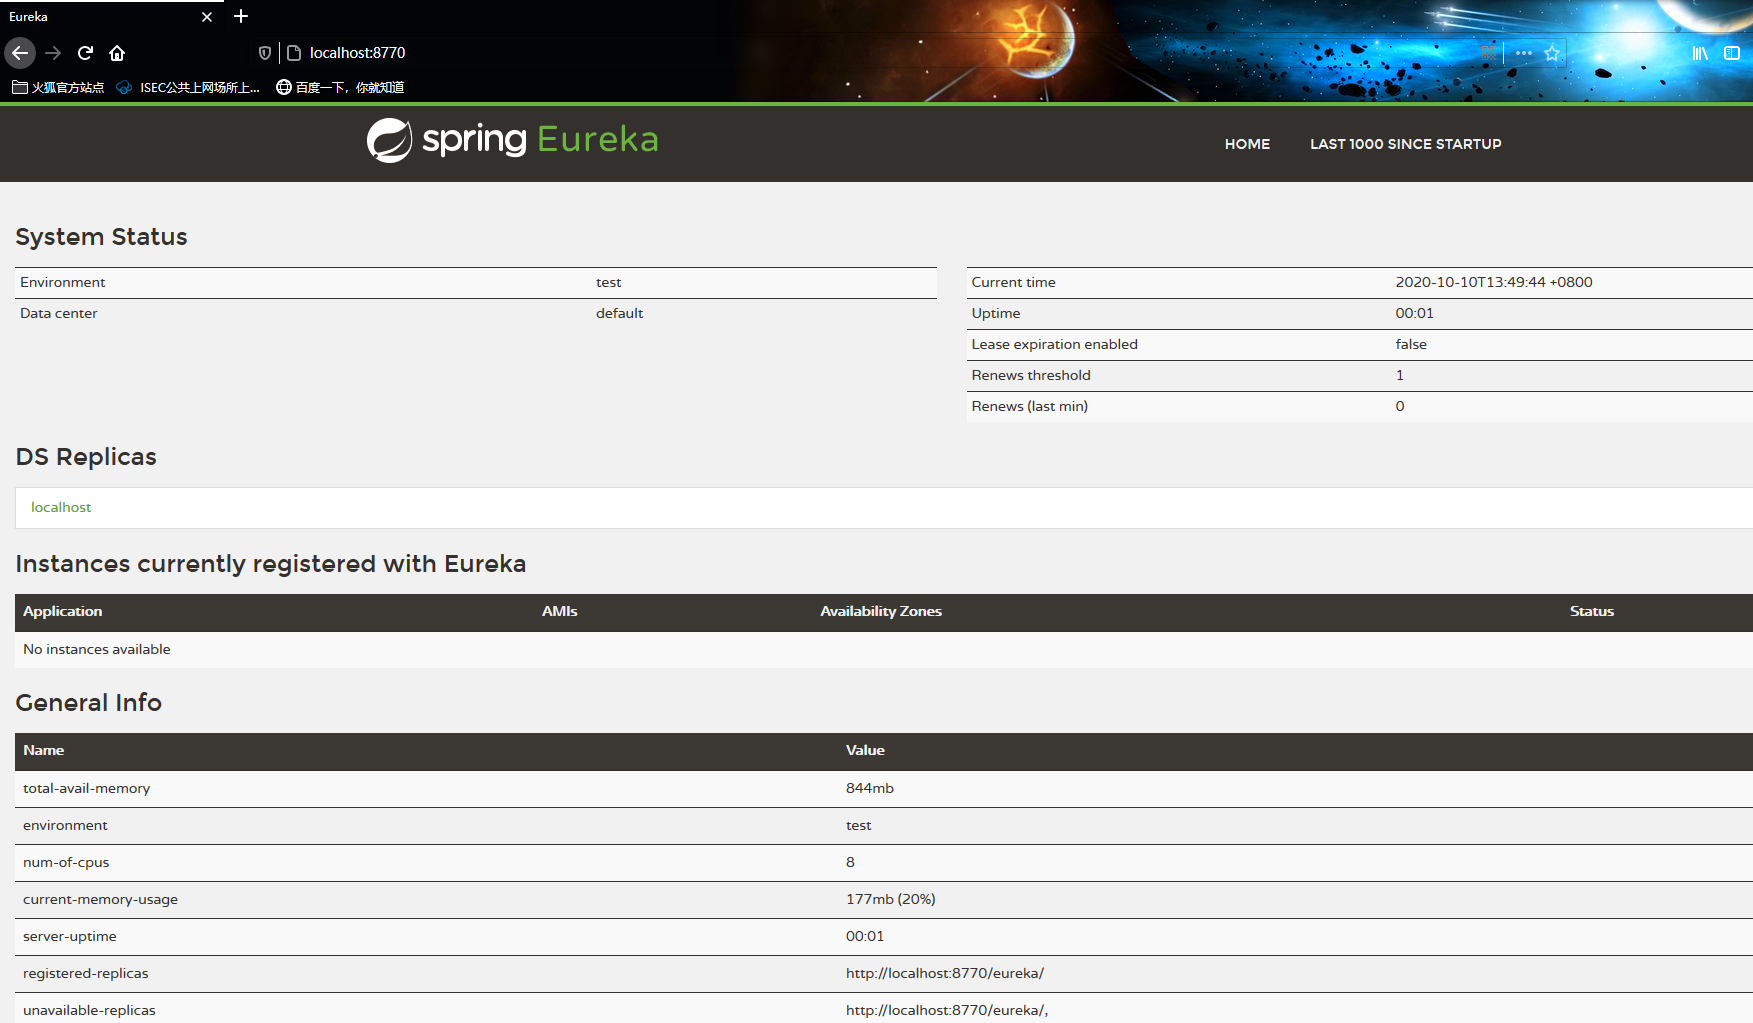1753x1023 pixels.
Task: Open page actions three-dot menu
Action: (x=1524, y=53)
